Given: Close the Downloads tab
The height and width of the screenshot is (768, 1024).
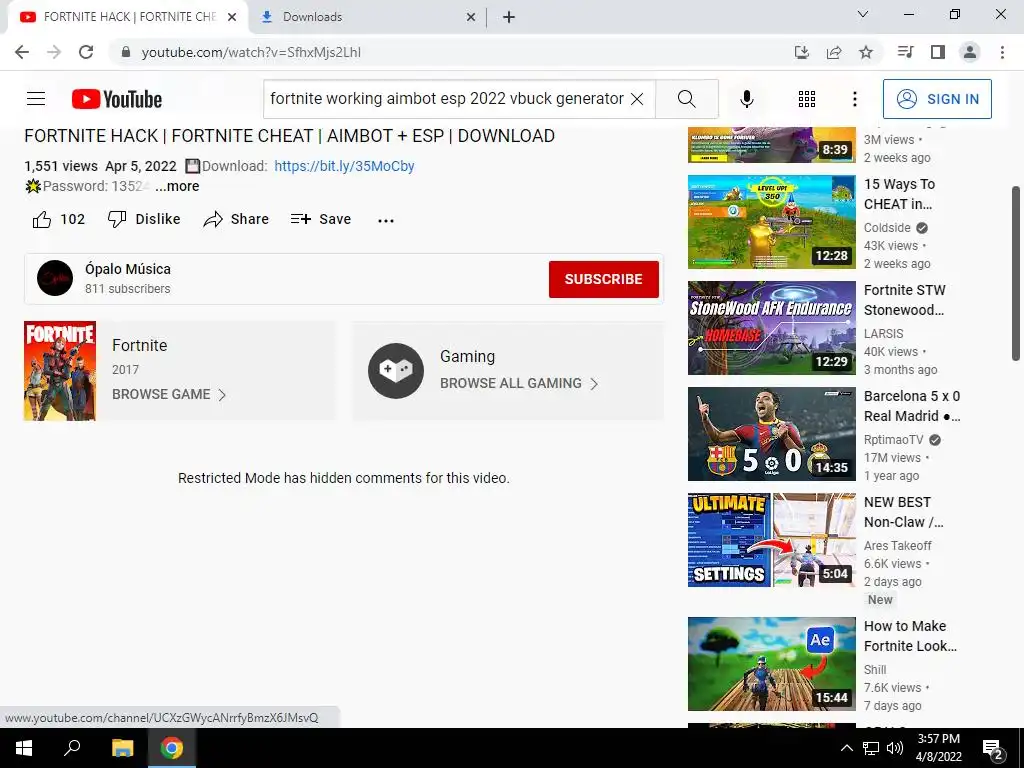Looking at the screenshot, I should [471, 18].
